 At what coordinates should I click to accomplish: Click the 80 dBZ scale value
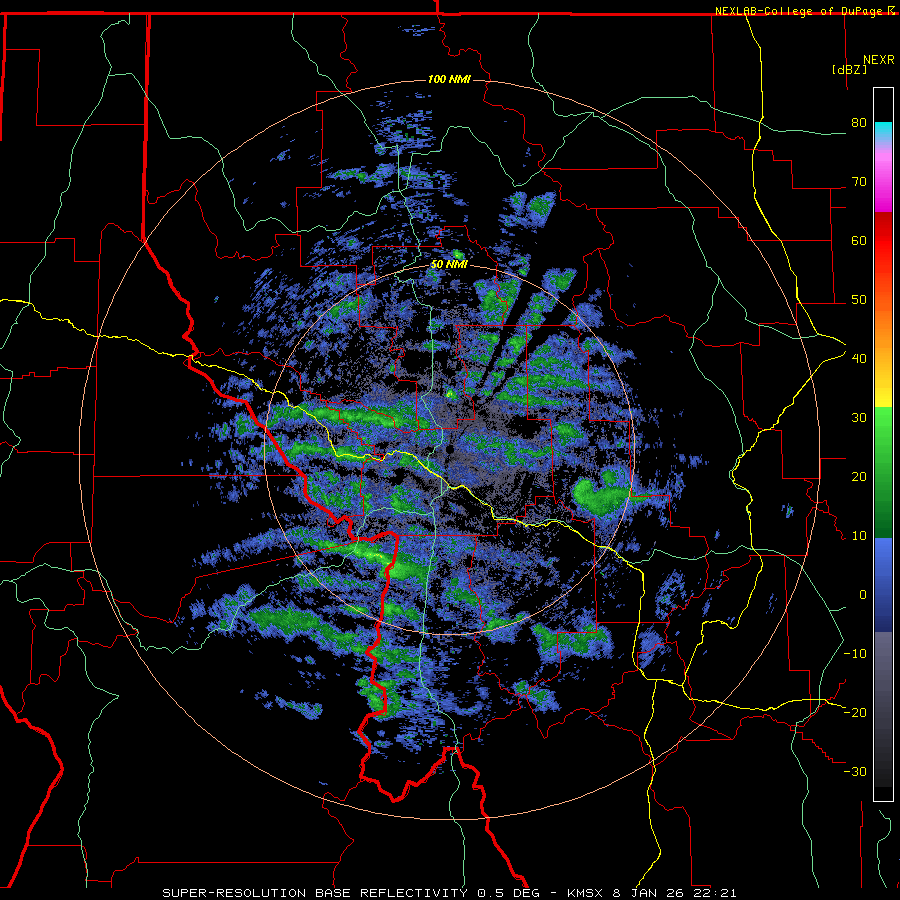859,123
